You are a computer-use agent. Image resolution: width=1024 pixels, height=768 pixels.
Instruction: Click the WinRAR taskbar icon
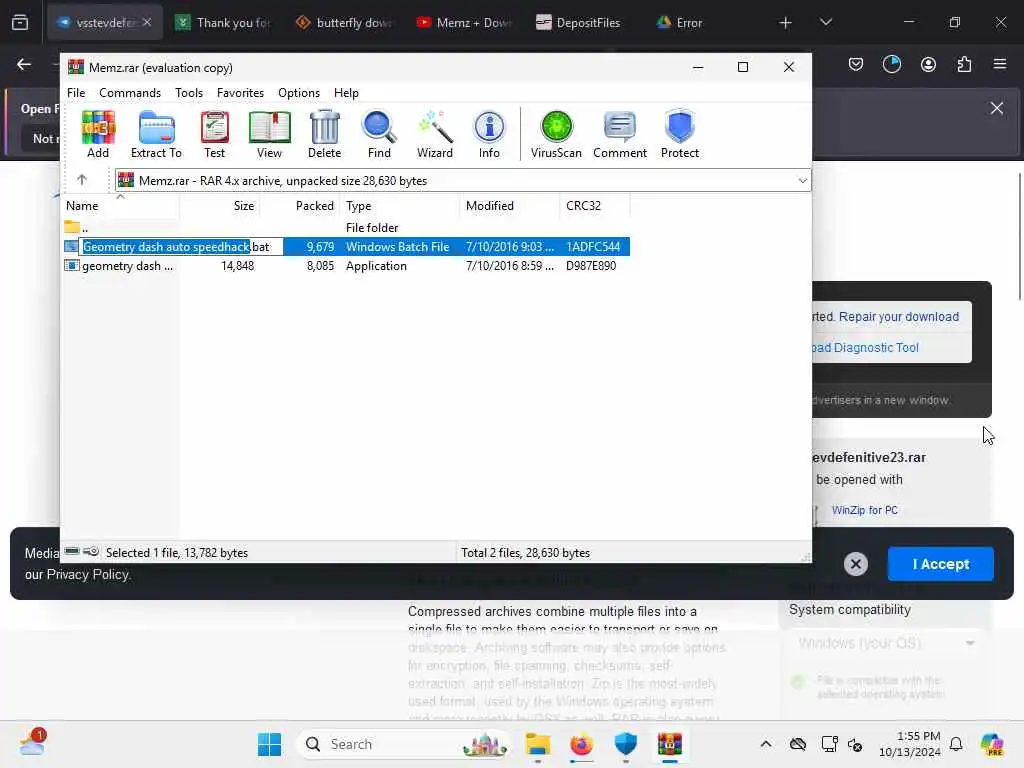[669, 744]
